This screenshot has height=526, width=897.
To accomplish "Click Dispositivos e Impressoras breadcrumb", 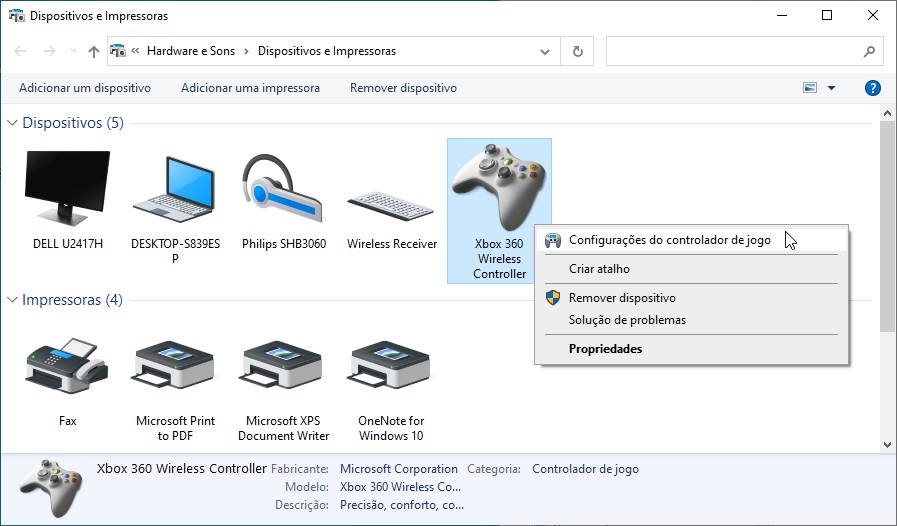I will pos(327,51).
